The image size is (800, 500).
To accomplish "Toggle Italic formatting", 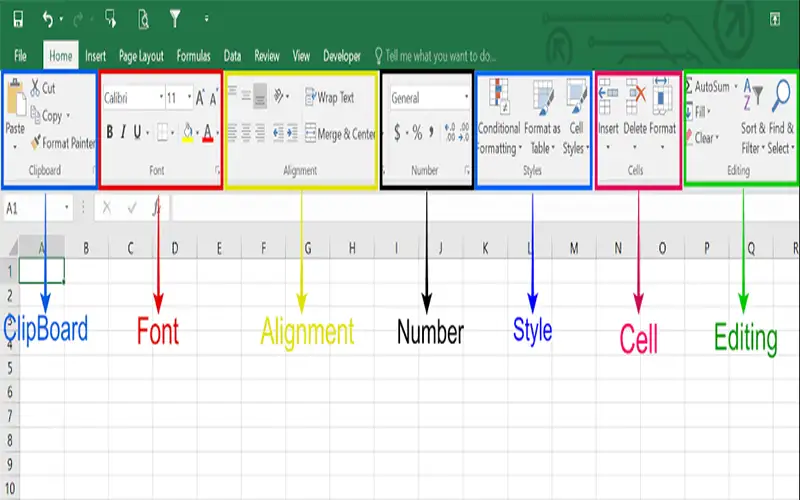I will (x=124, y=132).
